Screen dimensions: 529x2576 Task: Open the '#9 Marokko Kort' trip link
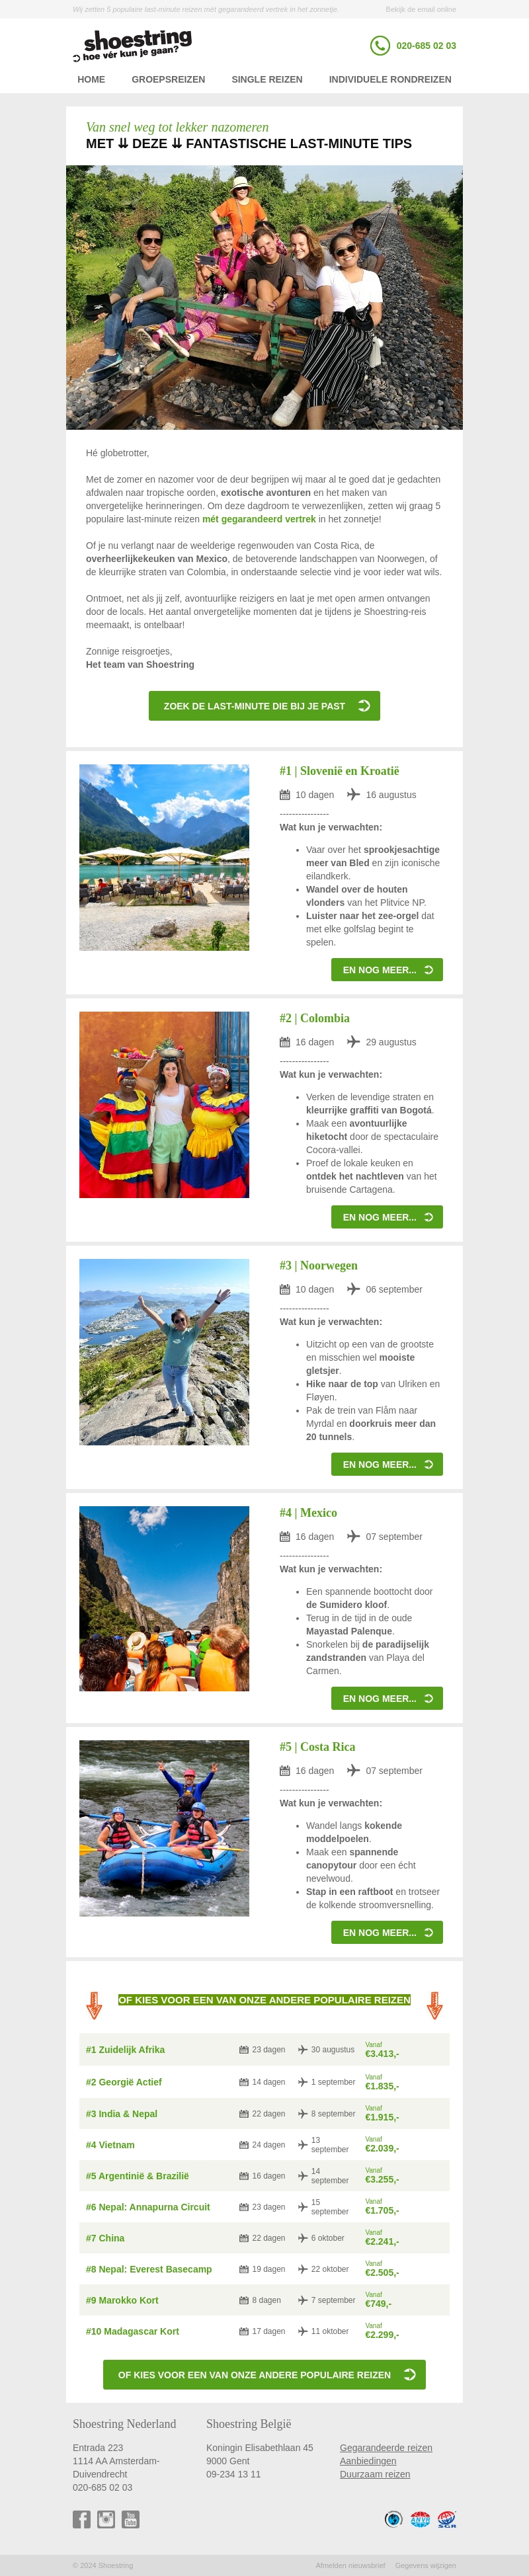pyautogui.click(x=122, y=2300)
